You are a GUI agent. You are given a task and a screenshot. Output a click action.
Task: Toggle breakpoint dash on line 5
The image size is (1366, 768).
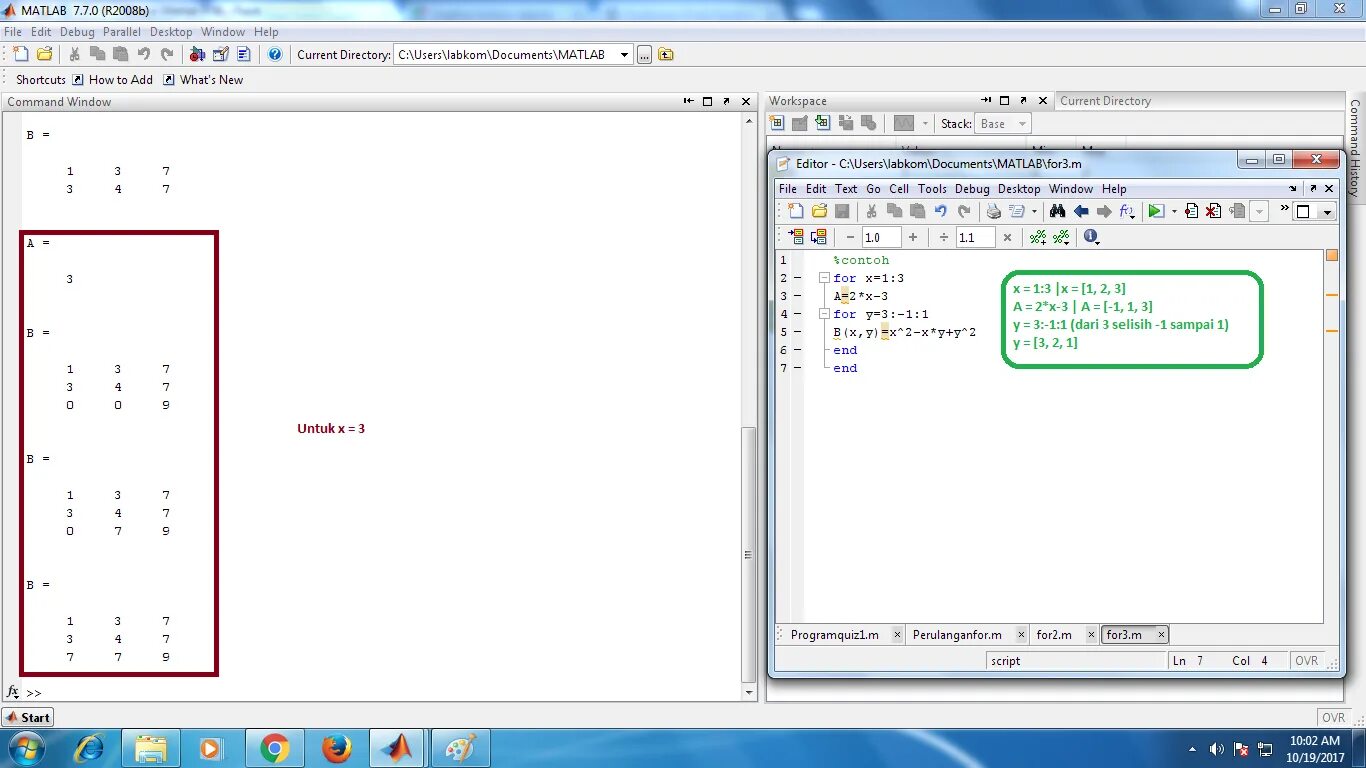pyautogui.click(x=797, y=332)
